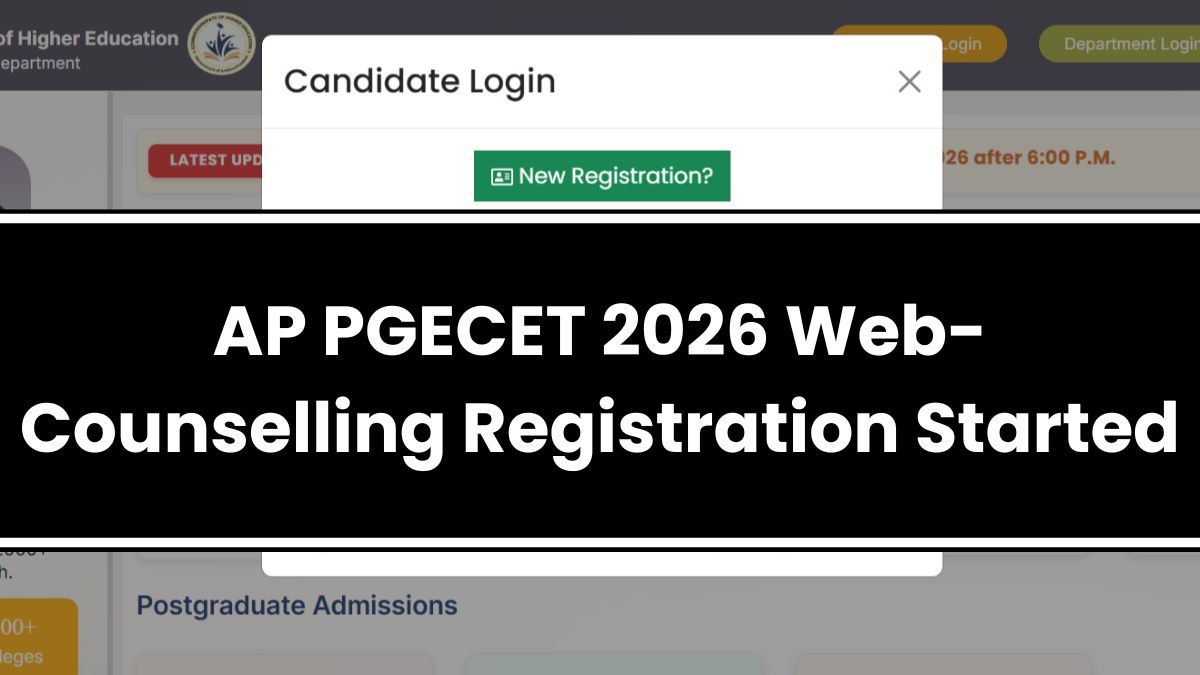Screen dimensions: 1200x675
Task: Click the orange colleges count card
Action: tap(38, 637)
